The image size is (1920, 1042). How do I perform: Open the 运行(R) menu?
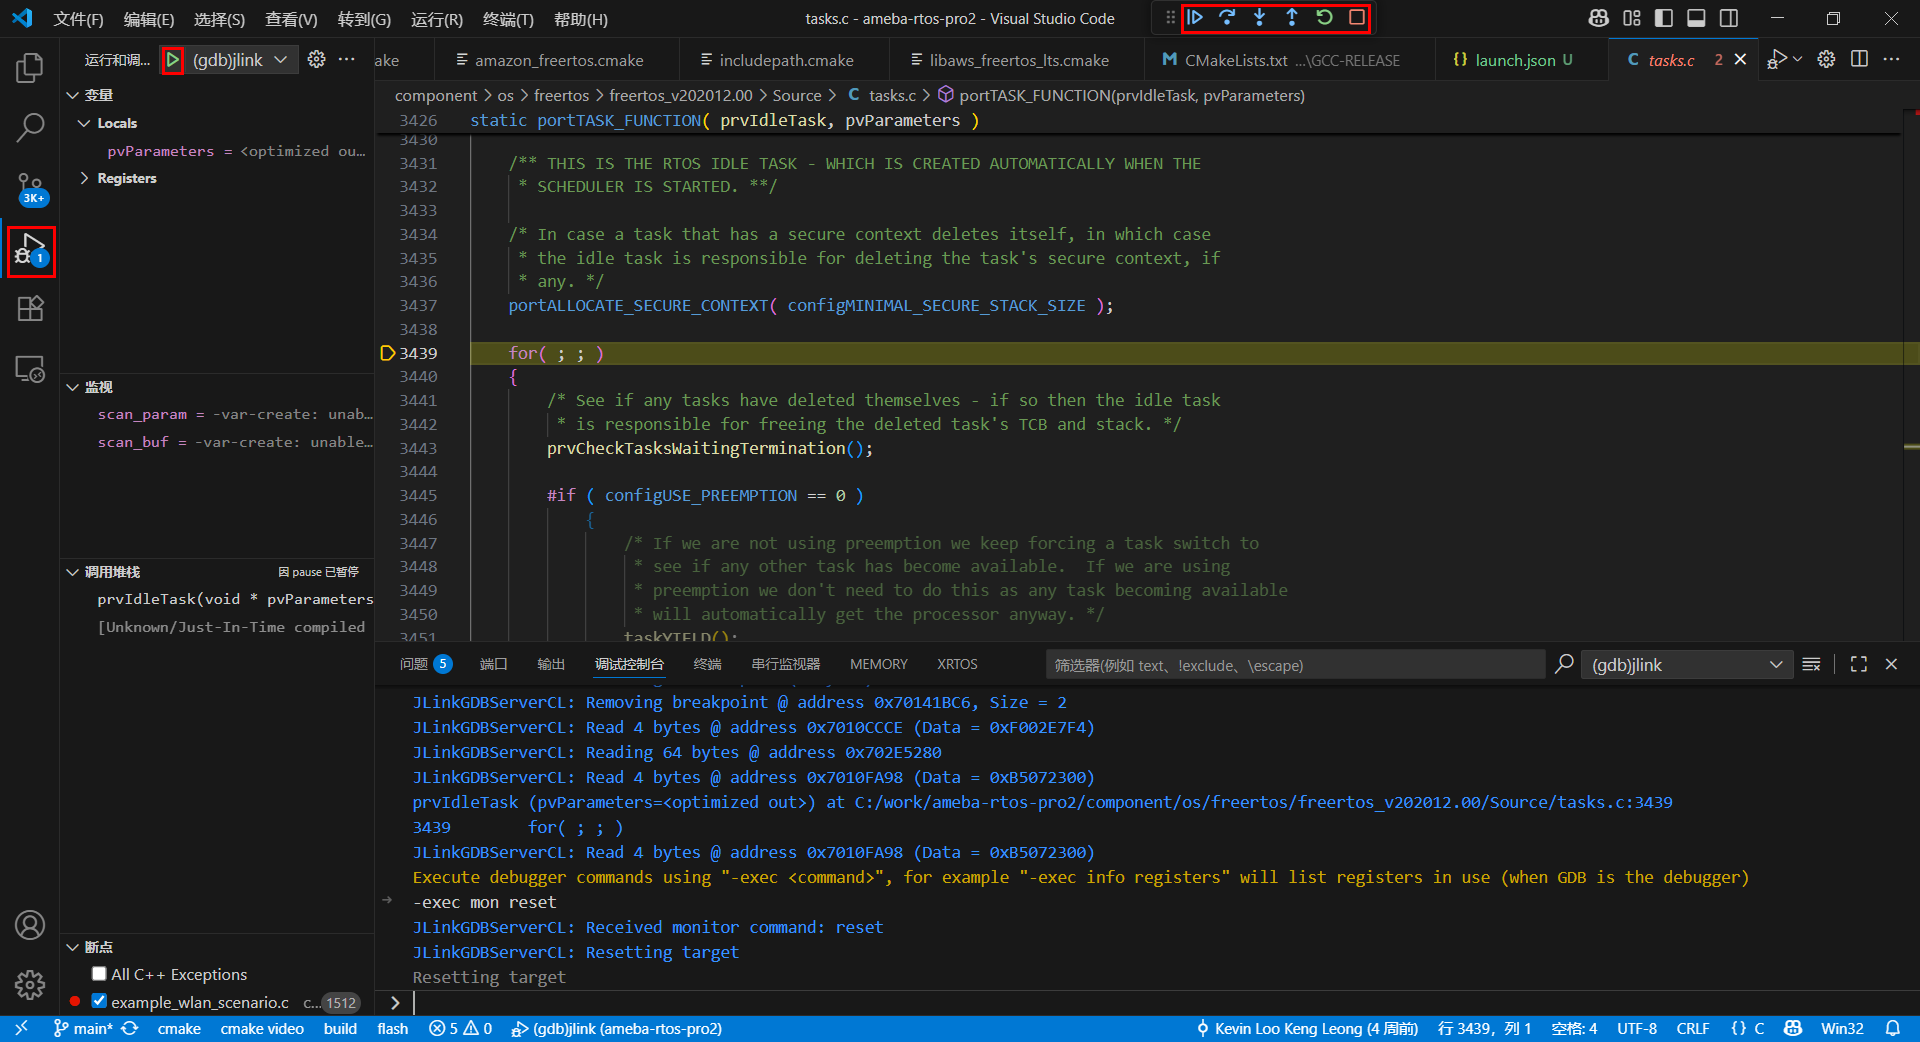(x=437, y=19)
